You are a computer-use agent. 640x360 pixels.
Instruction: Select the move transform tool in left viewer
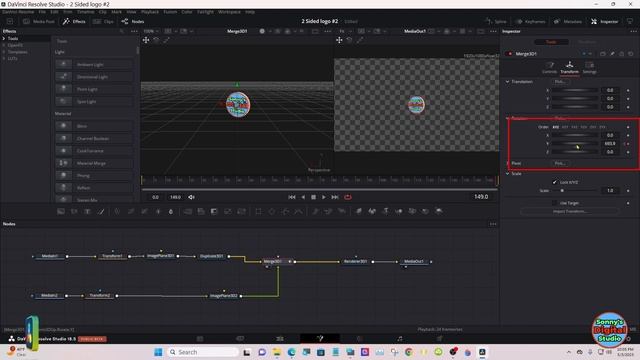(x=146, y=40)
